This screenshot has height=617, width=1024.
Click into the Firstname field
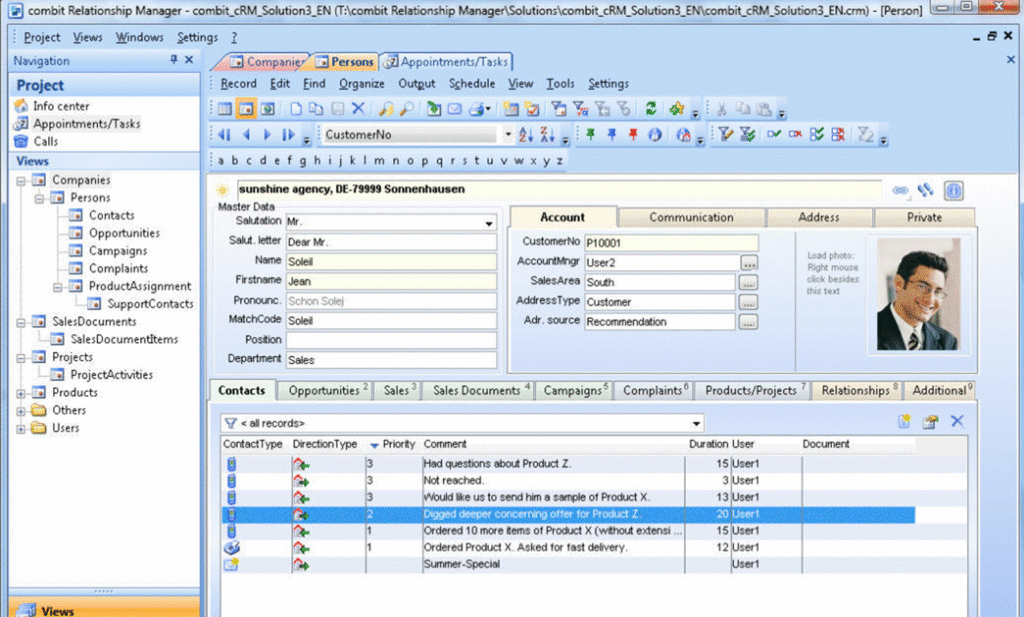pos(391,281)
